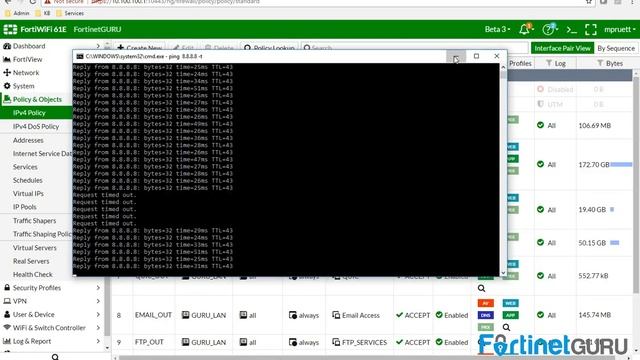Click the magnifier icon under EMAIL_OUT profiles
The image size is (640, 360).
[507, 327]
